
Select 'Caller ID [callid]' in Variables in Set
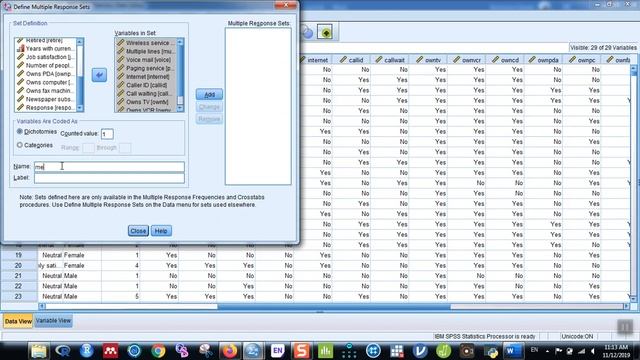coord(146,85)
